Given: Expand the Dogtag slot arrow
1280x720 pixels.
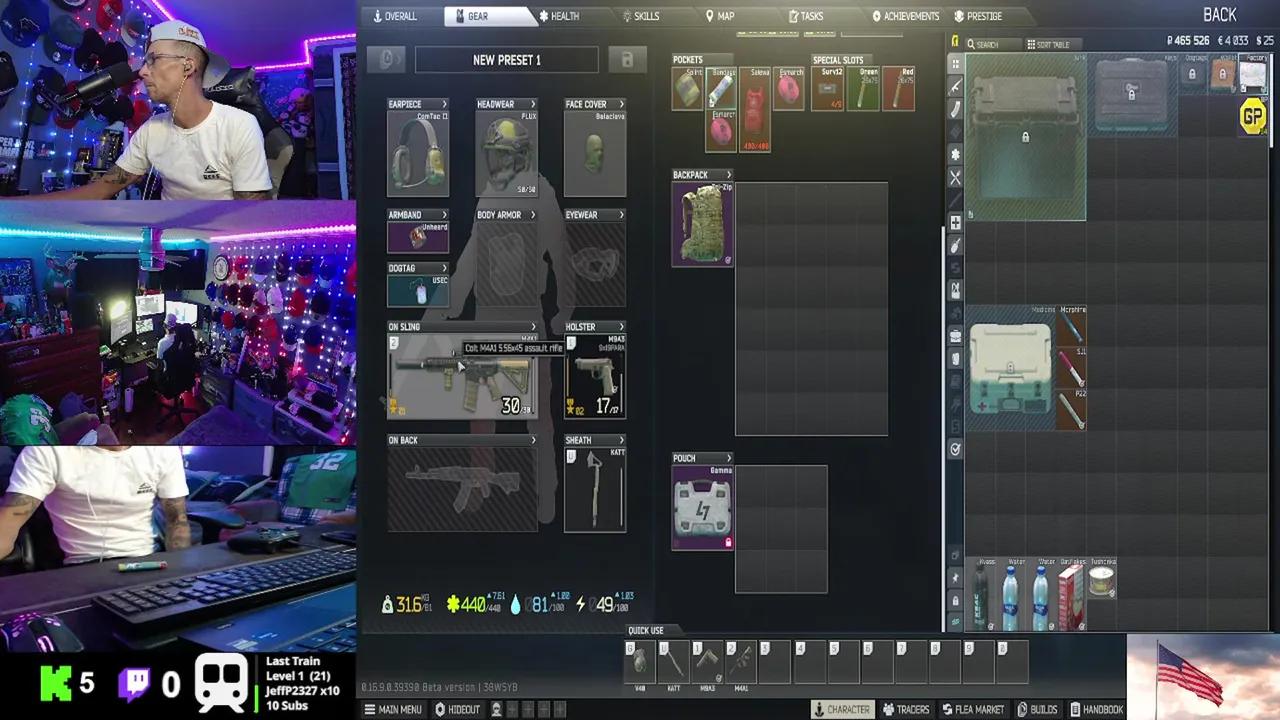Looking at the screenshot, I should [444, 268].
